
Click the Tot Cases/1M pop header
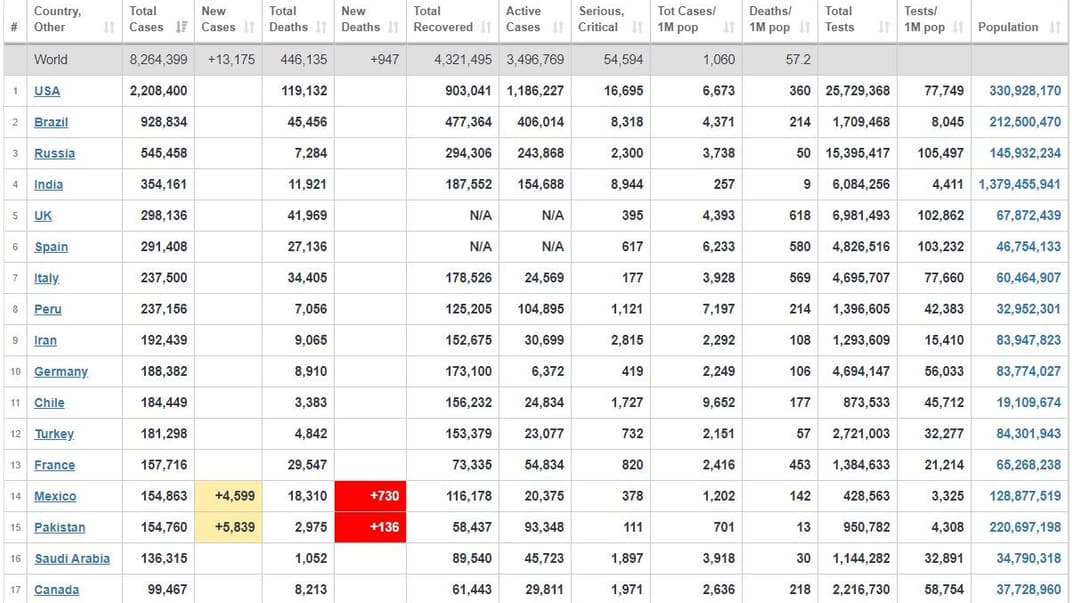click(x=686, y=19)
